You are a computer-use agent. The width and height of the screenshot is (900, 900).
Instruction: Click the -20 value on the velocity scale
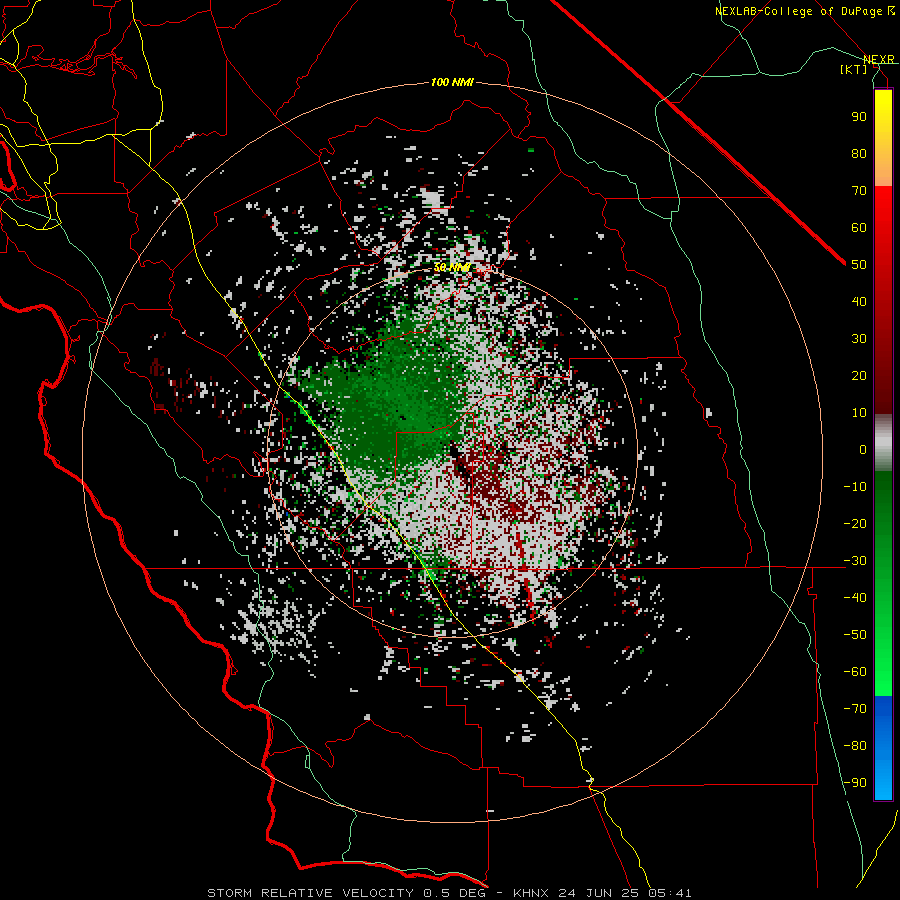coord(855,524)
